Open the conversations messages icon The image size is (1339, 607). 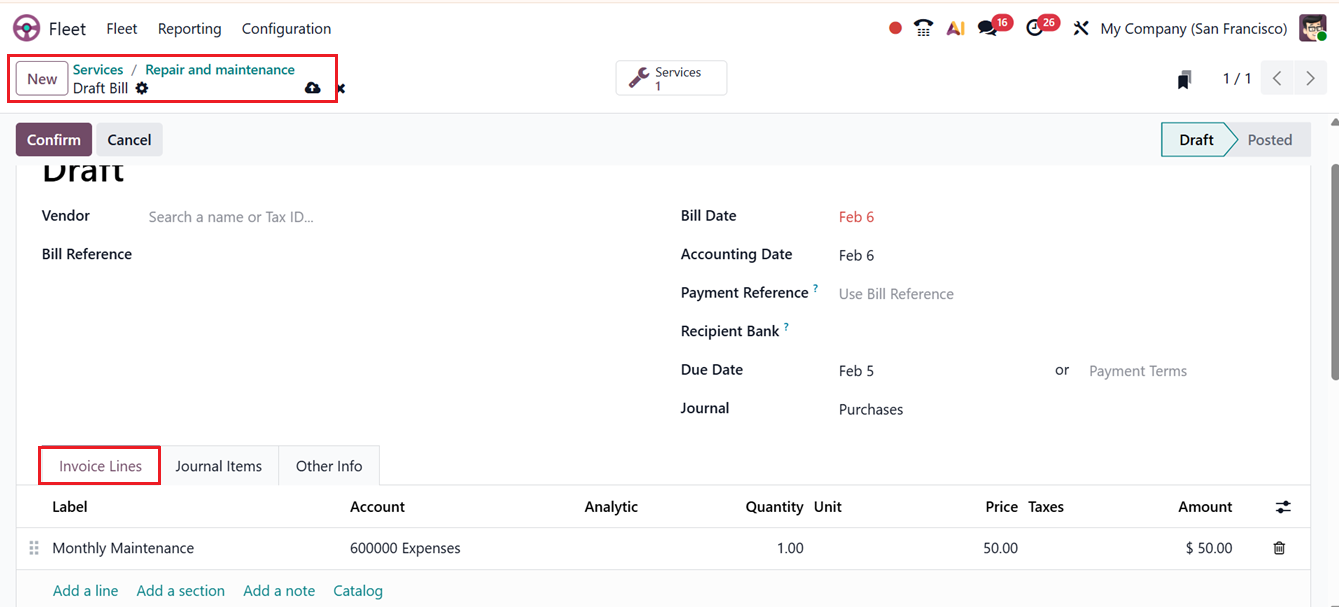[x=988, y=29]
